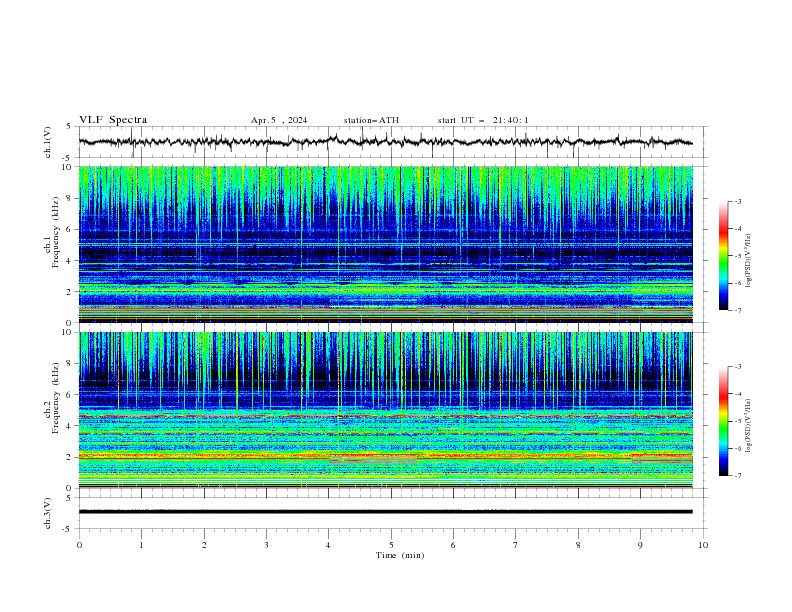Click the "start UT = 21:40:1" header text
The height and width of the screenshot is (612, 792).
(483, 120)
